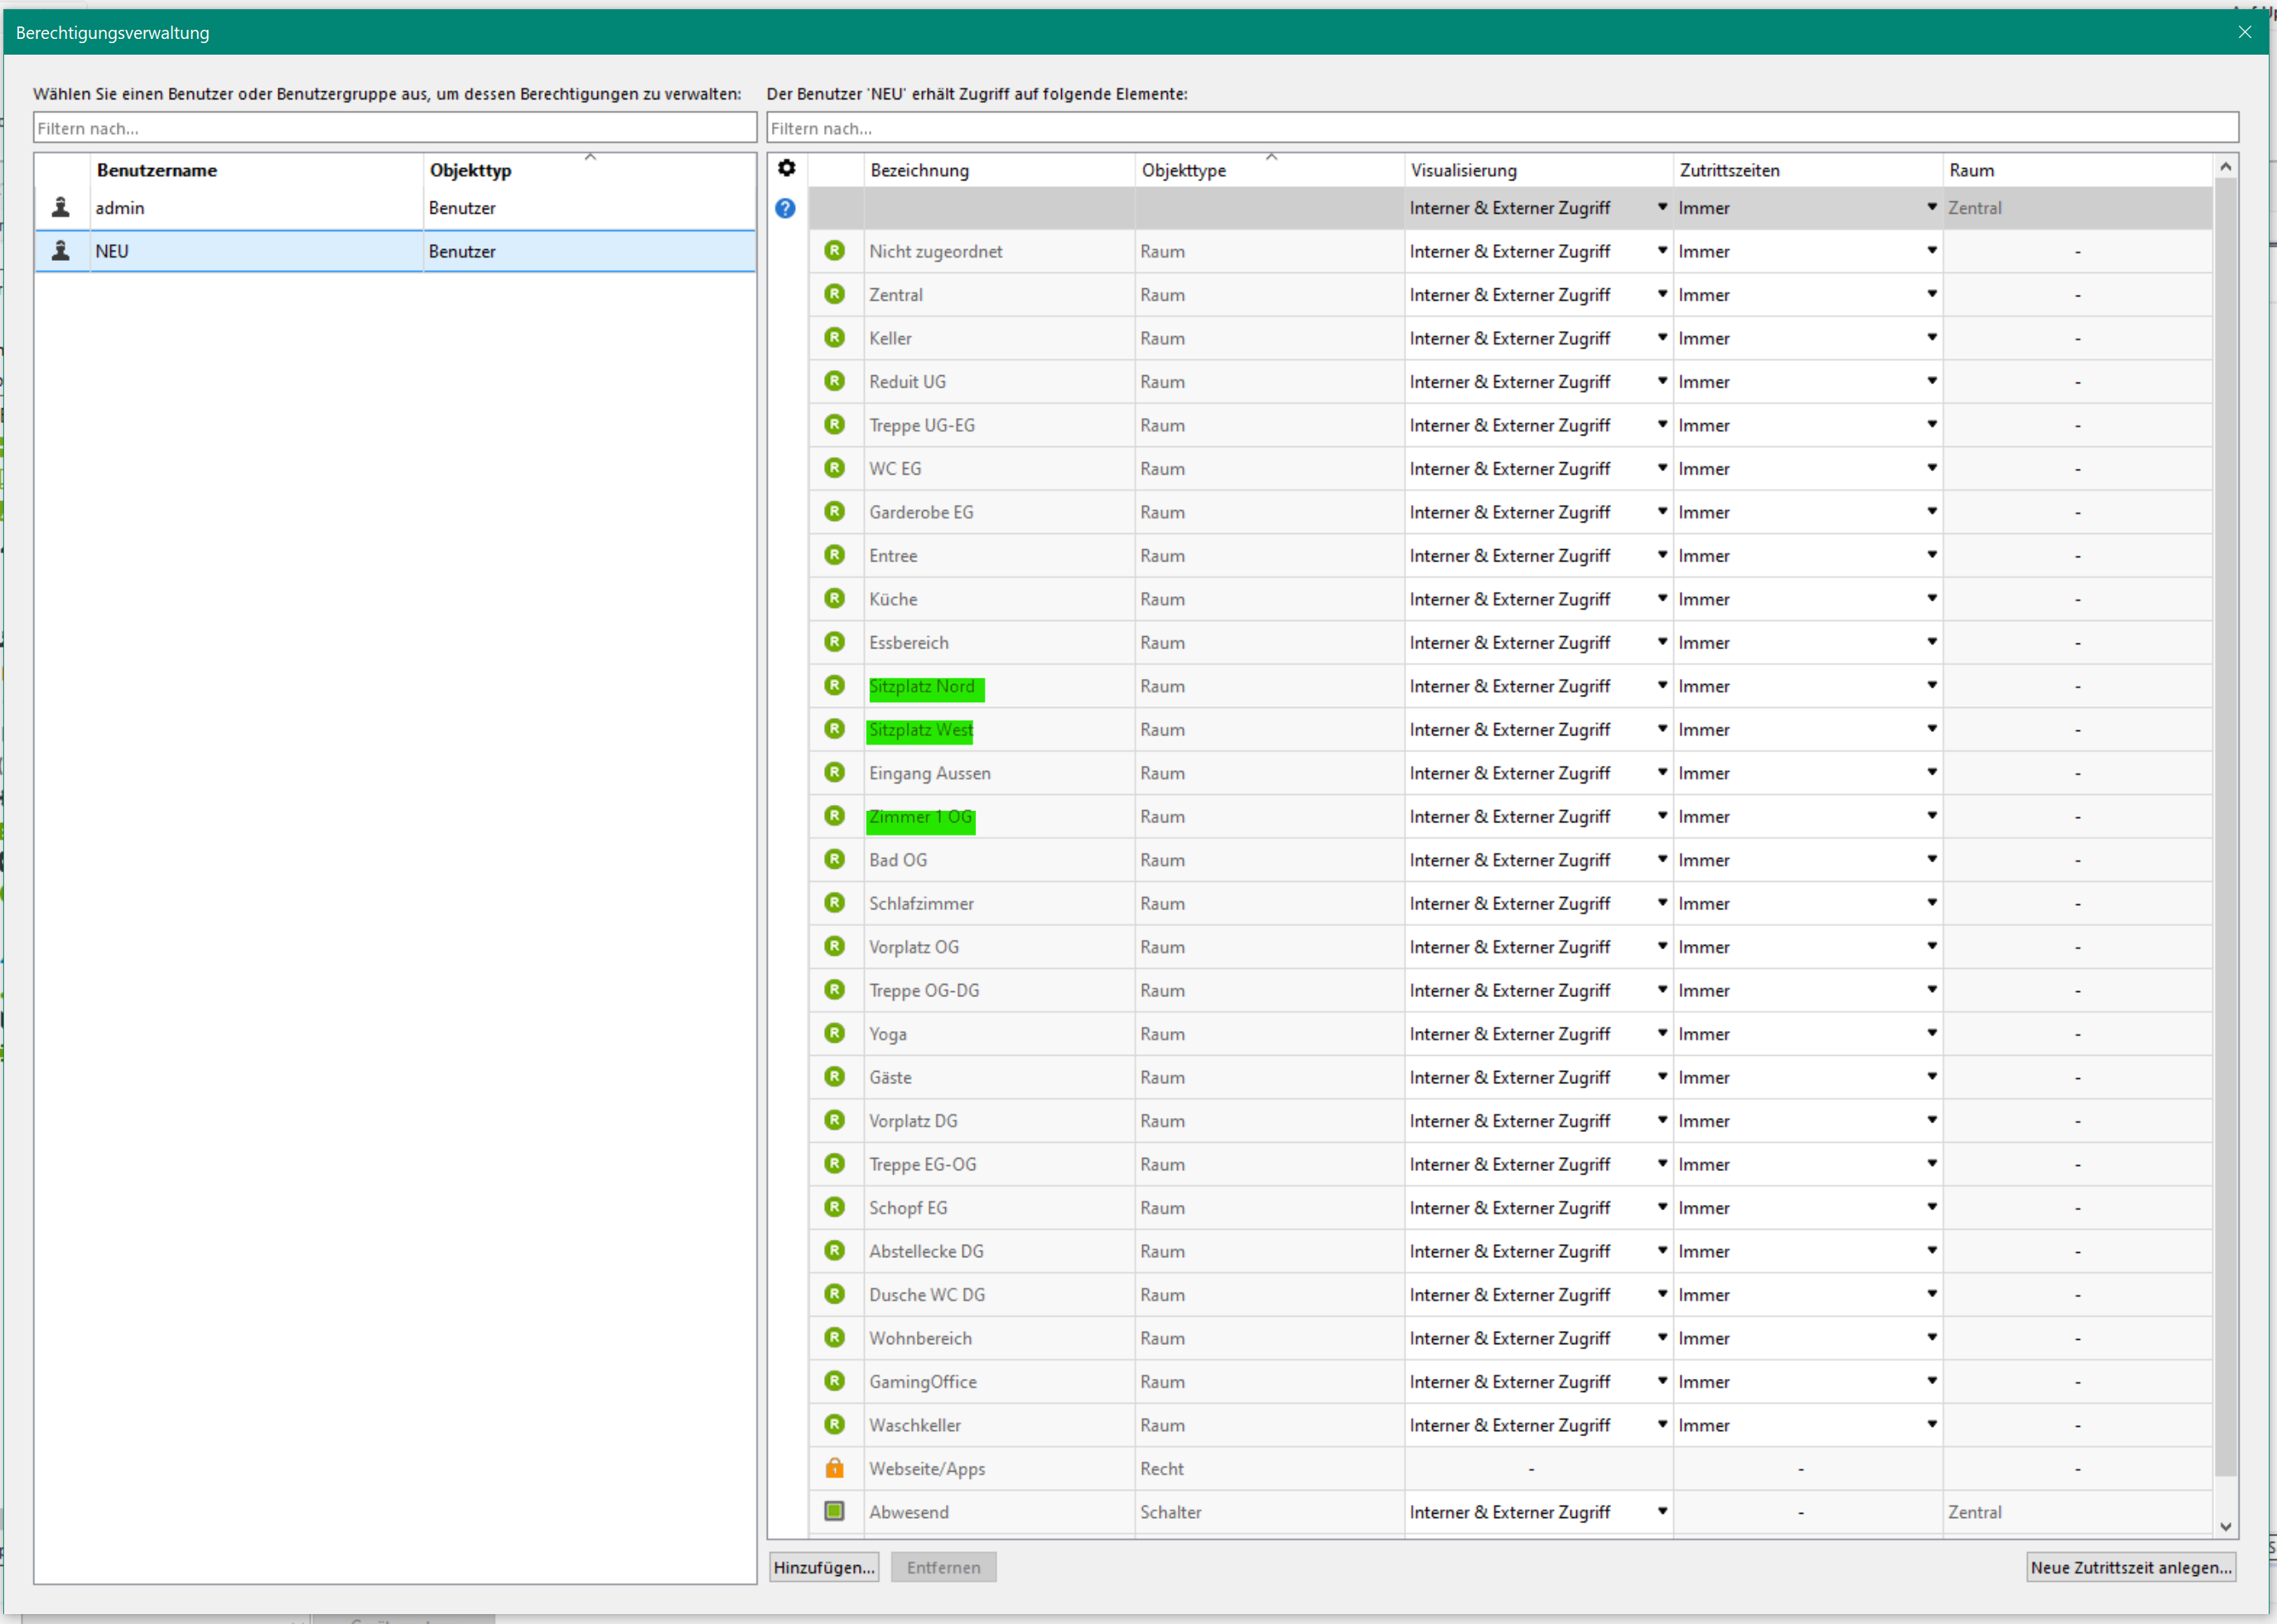Click the user icon next to NEU
Image resolution: width=2277 pixels, height=1624 pixels.
[62, 251]
